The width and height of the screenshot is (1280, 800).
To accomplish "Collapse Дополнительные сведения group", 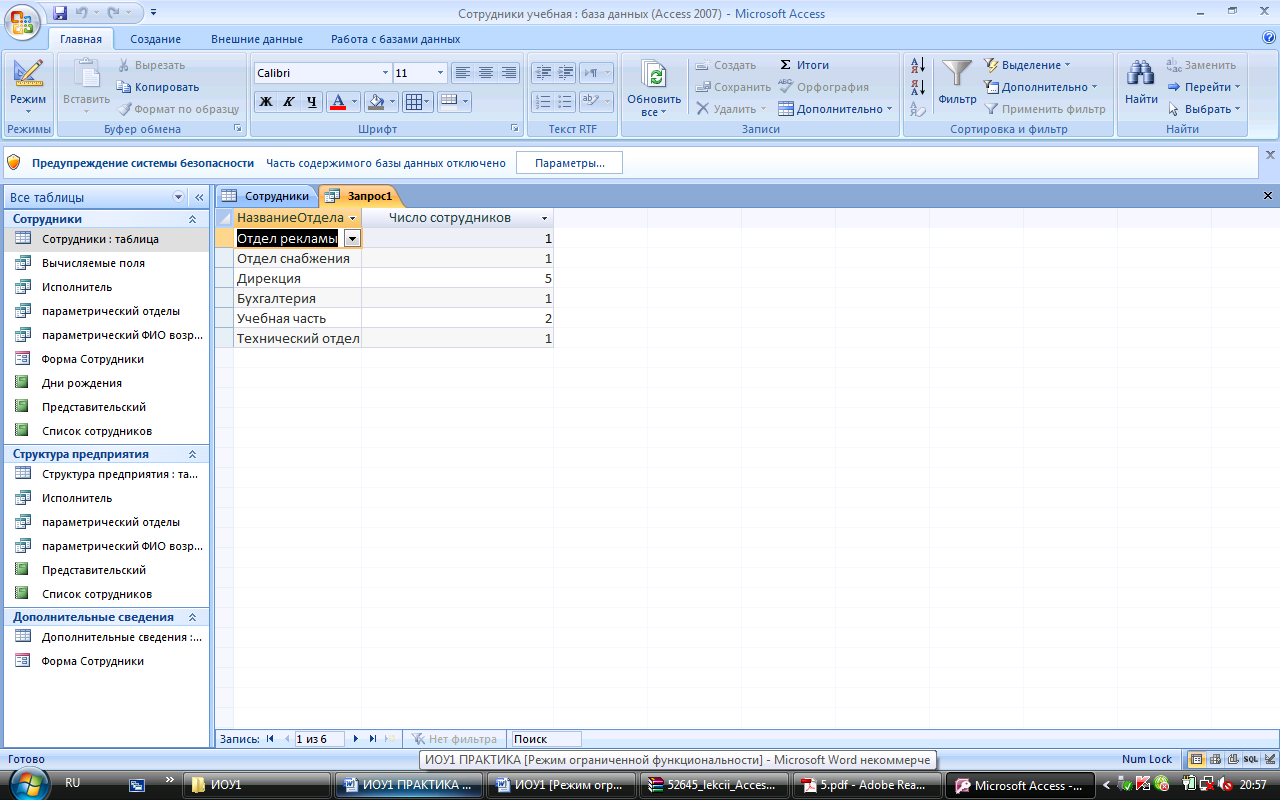I will tap(192, 617).
